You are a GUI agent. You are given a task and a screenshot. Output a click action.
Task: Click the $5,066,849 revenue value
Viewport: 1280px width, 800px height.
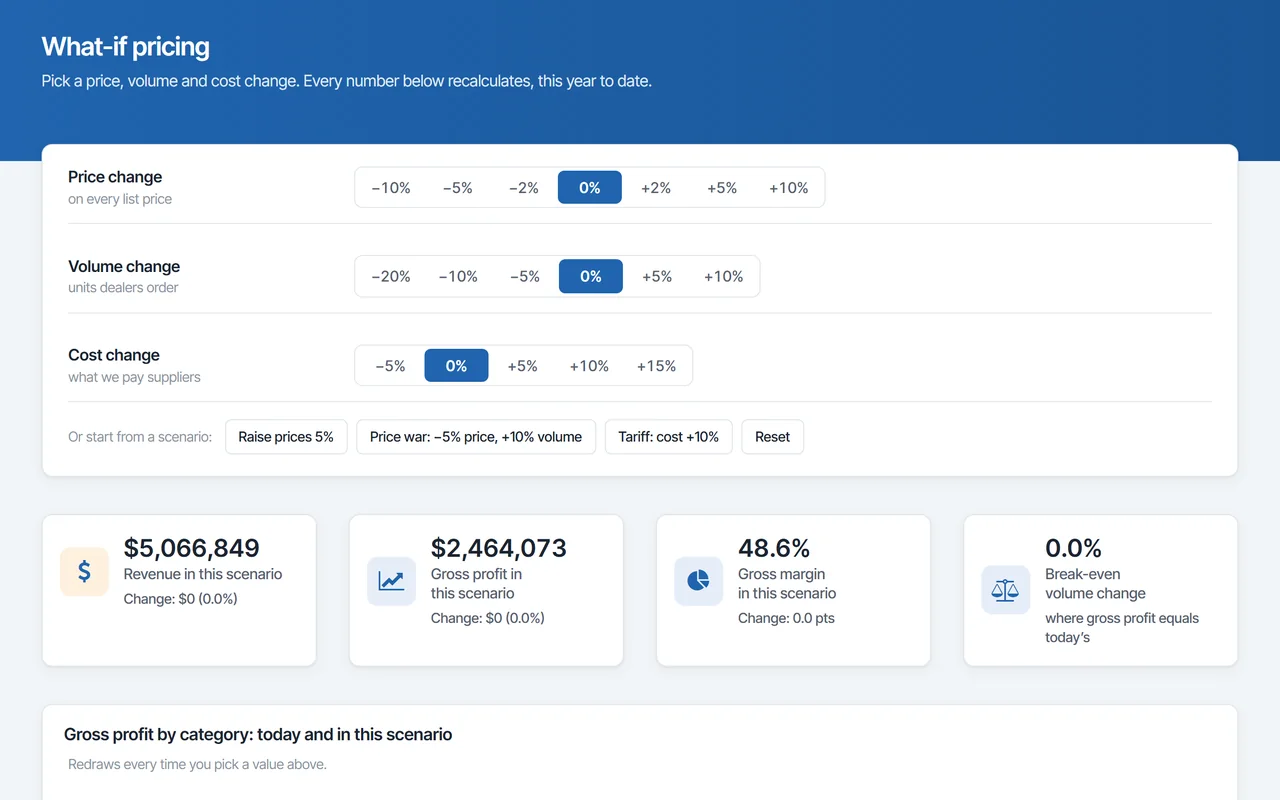click(192, 548)
